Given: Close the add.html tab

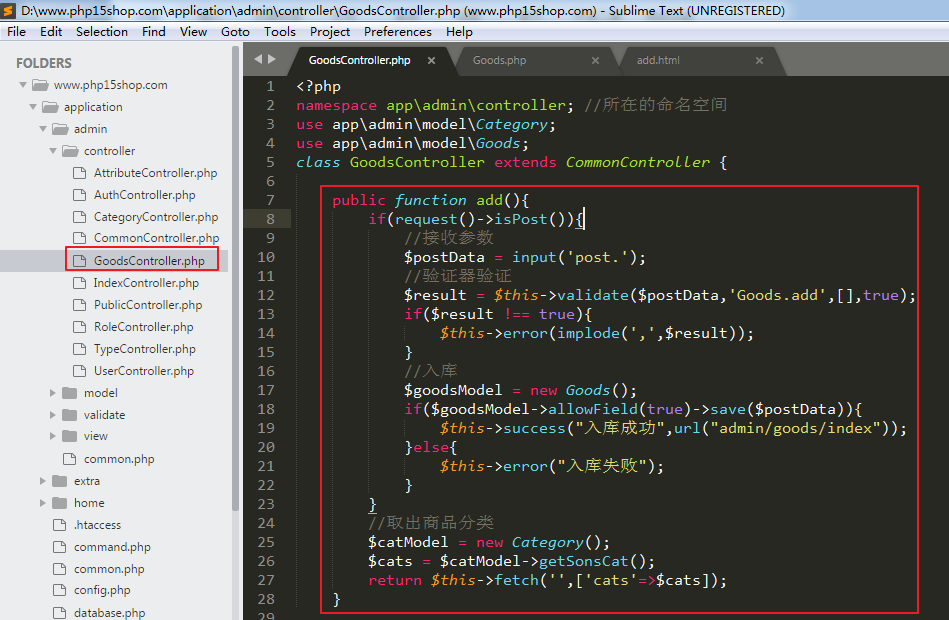Looking at the screenshot, I should 759,61.
